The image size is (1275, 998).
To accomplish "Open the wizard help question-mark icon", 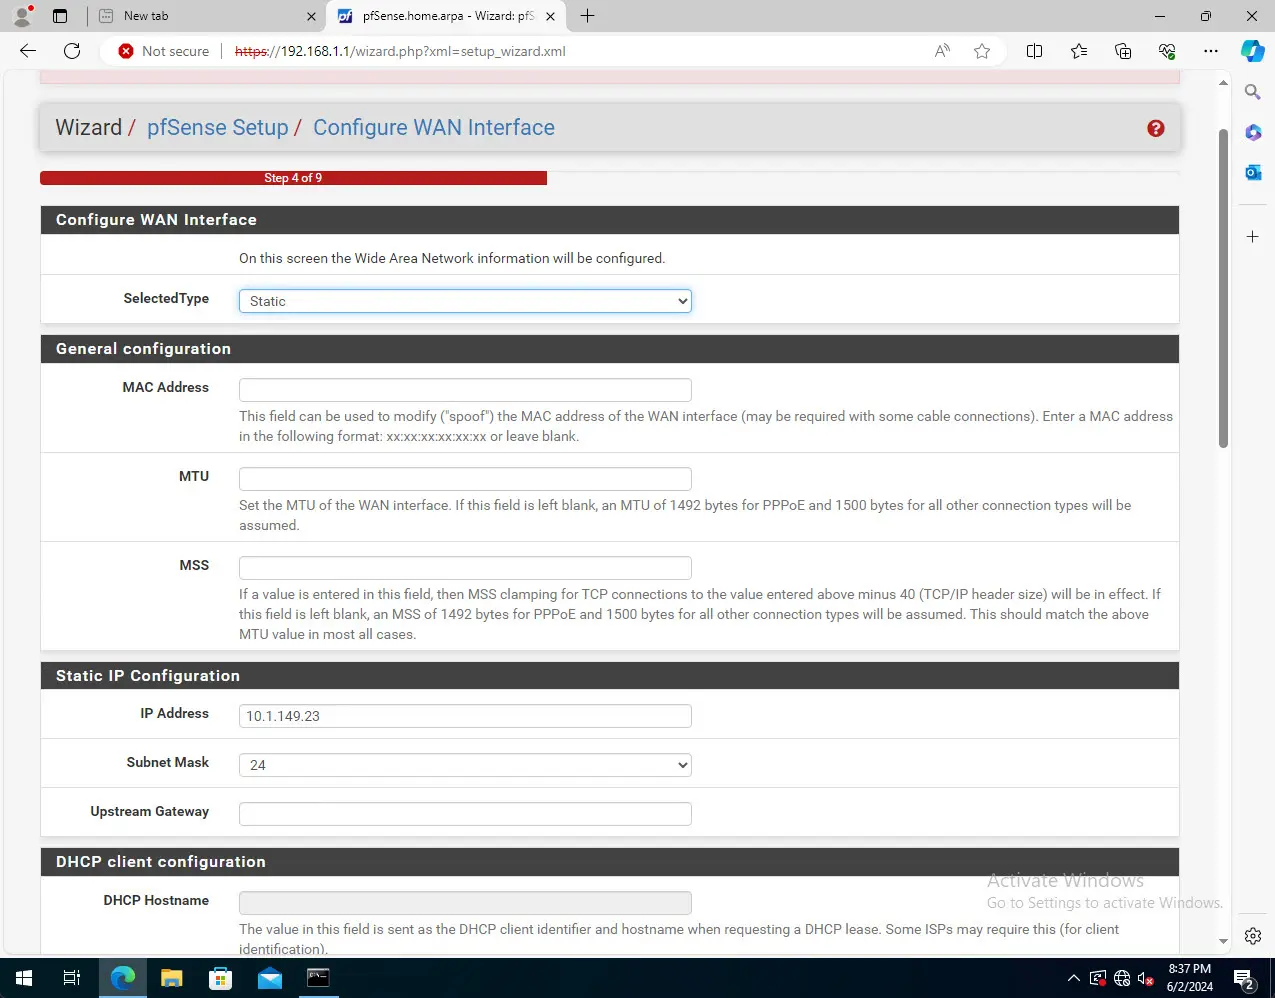I will tap(1156, 128).
